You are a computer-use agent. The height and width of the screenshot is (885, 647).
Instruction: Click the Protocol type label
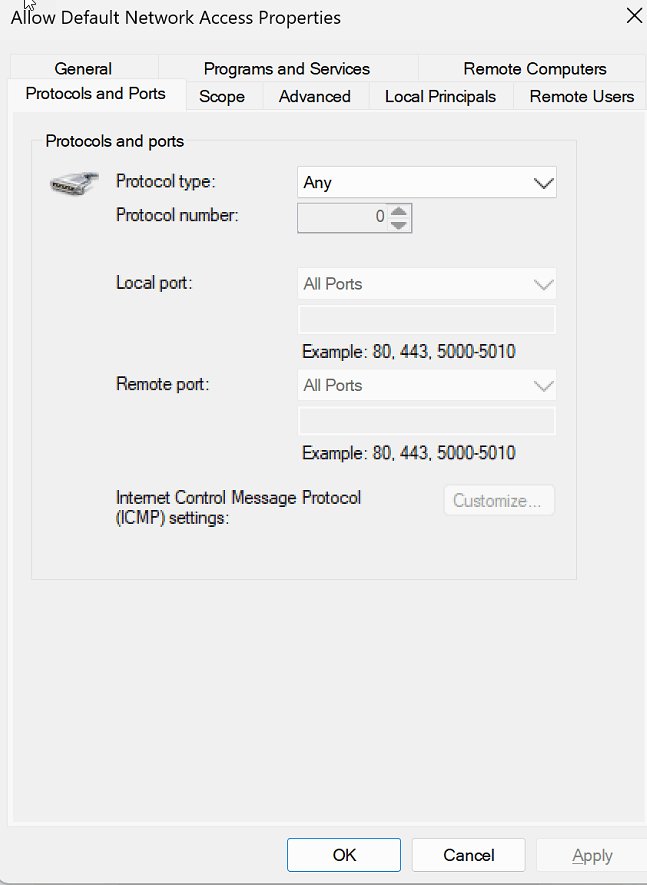(165, 181)
